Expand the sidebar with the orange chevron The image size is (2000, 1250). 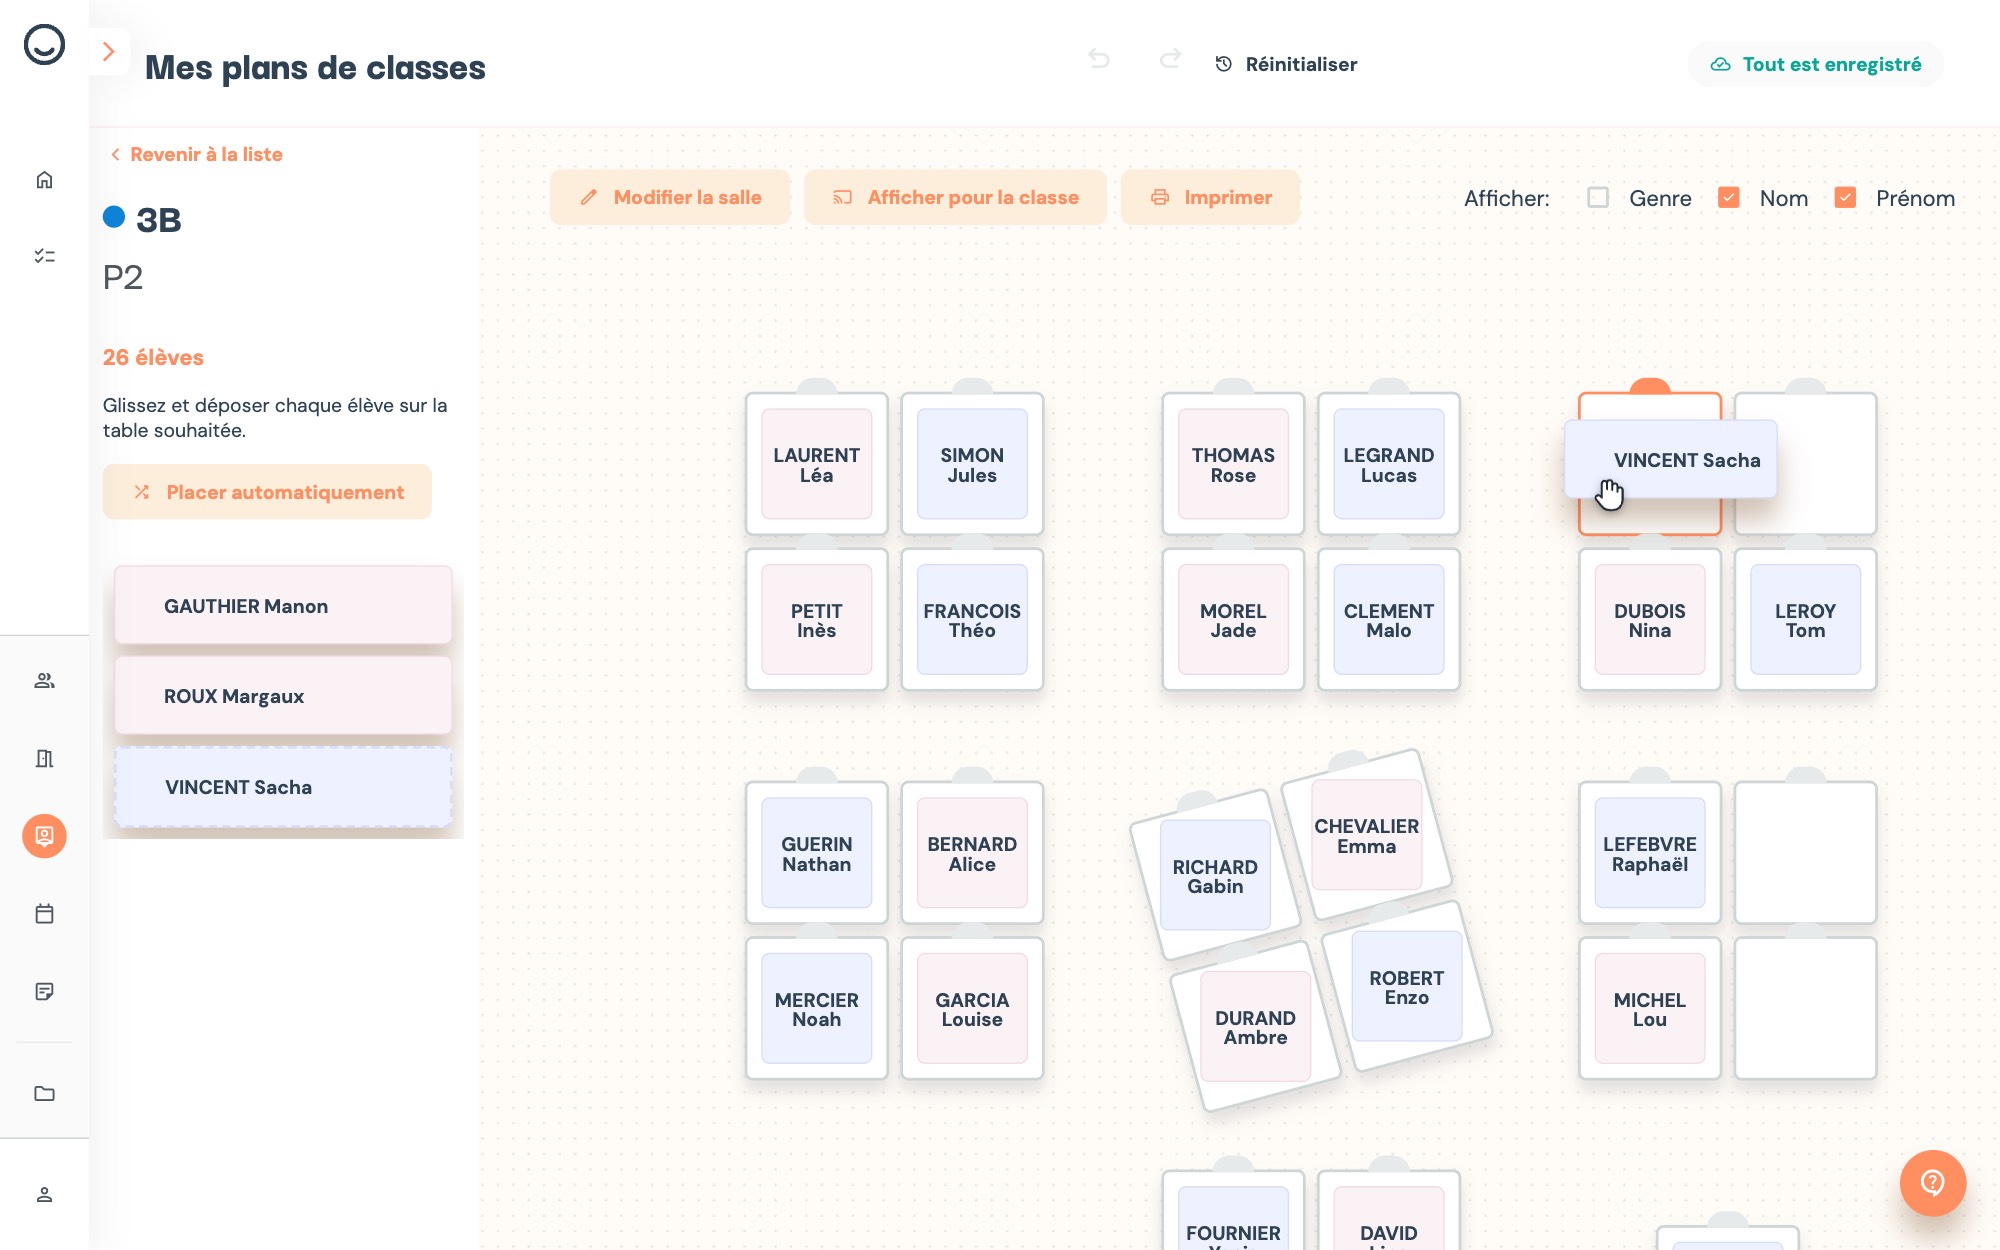[x=109, y=51]
